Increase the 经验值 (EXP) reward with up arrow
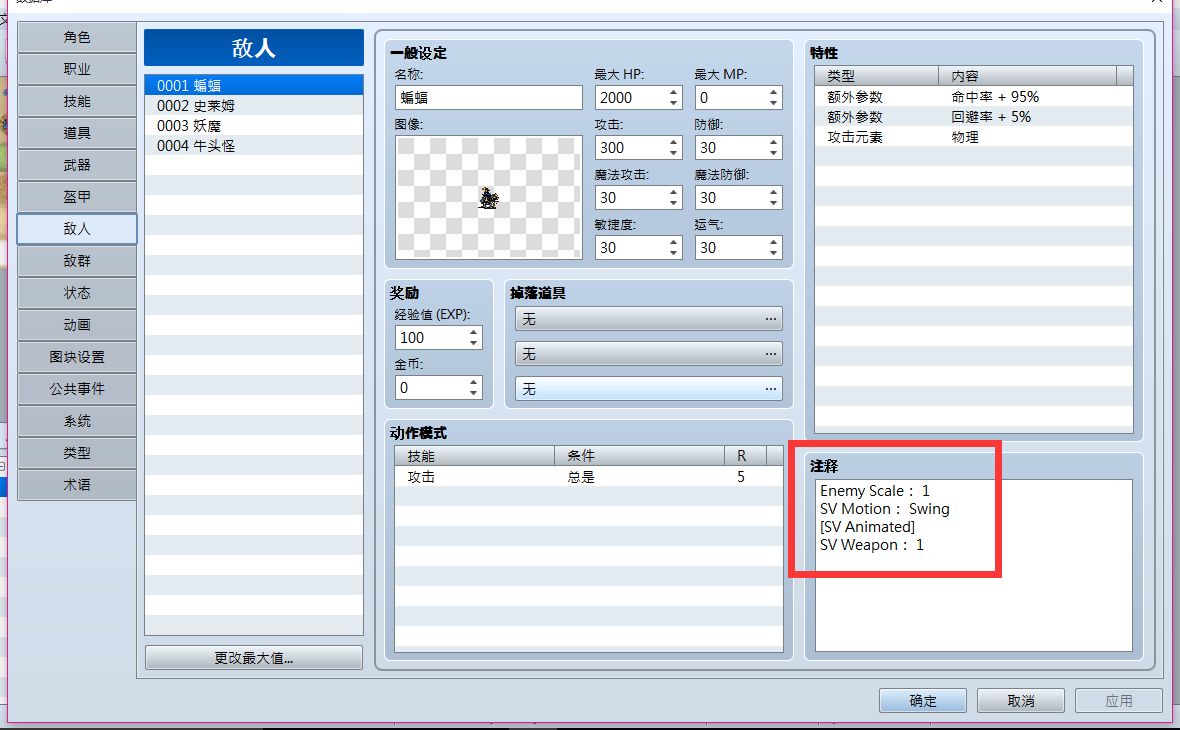The image size is (1180, 730). [473, 333]
